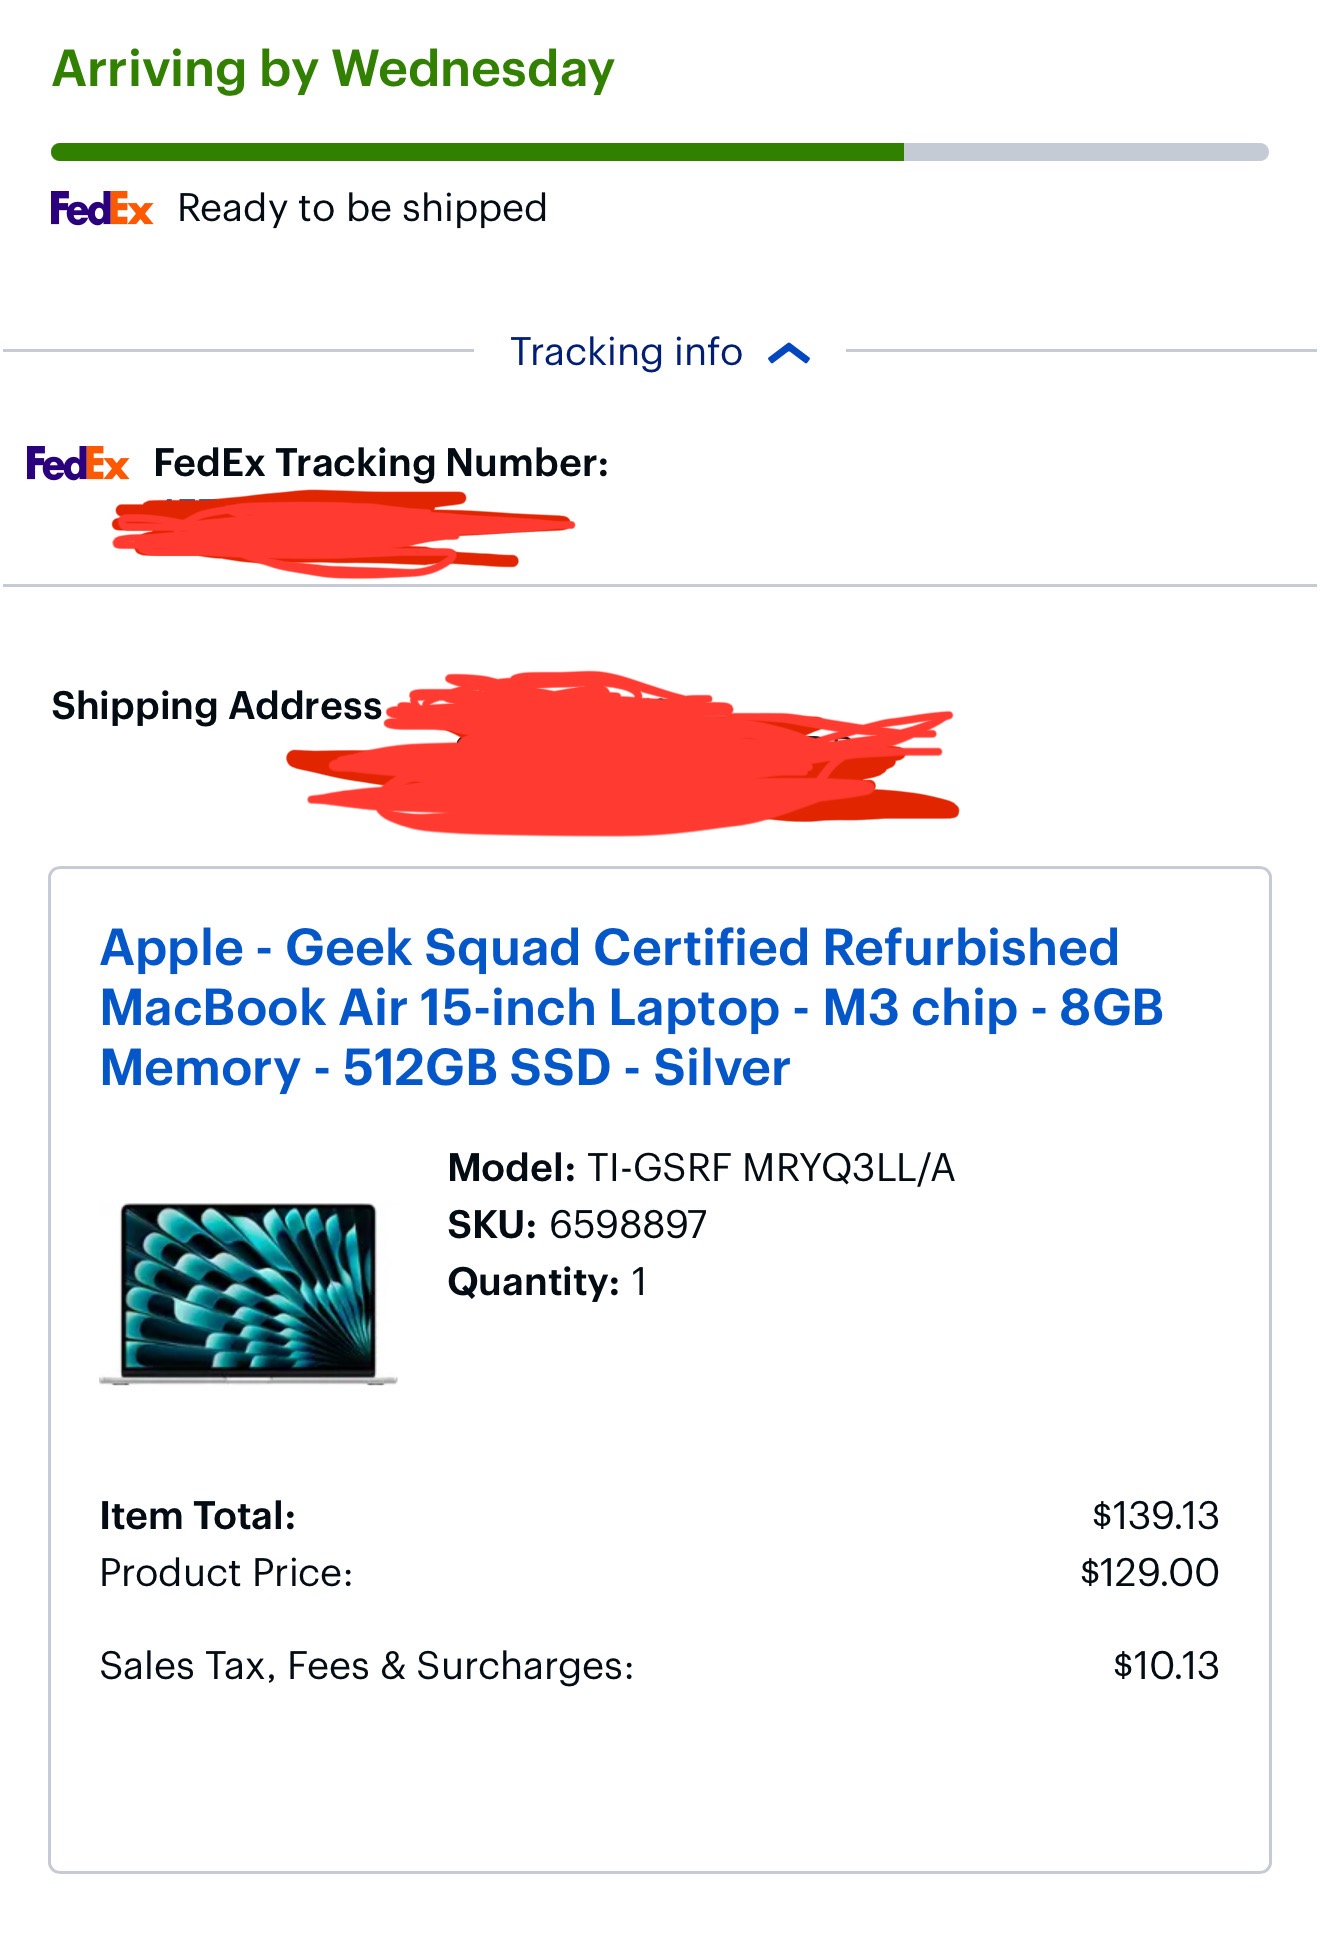Click the SKU 6598897 text
1320x1936 pixels.
pos(577,1224)
